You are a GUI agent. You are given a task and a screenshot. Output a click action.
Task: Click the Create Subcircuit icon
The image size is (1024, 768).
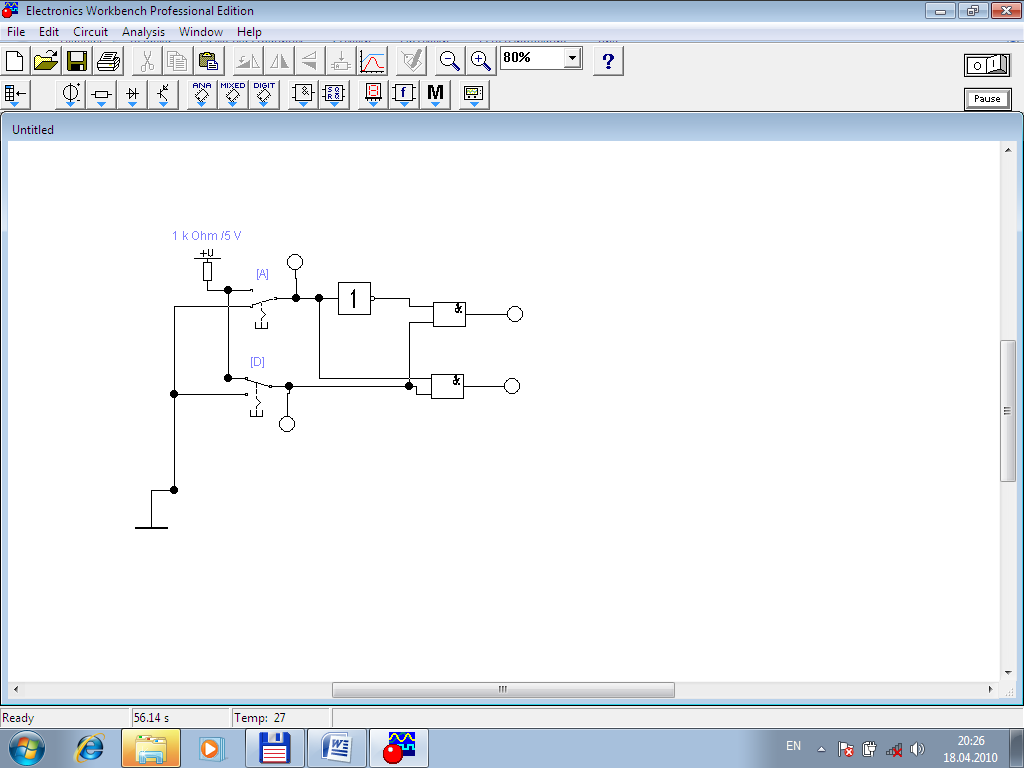pos(340,61)
